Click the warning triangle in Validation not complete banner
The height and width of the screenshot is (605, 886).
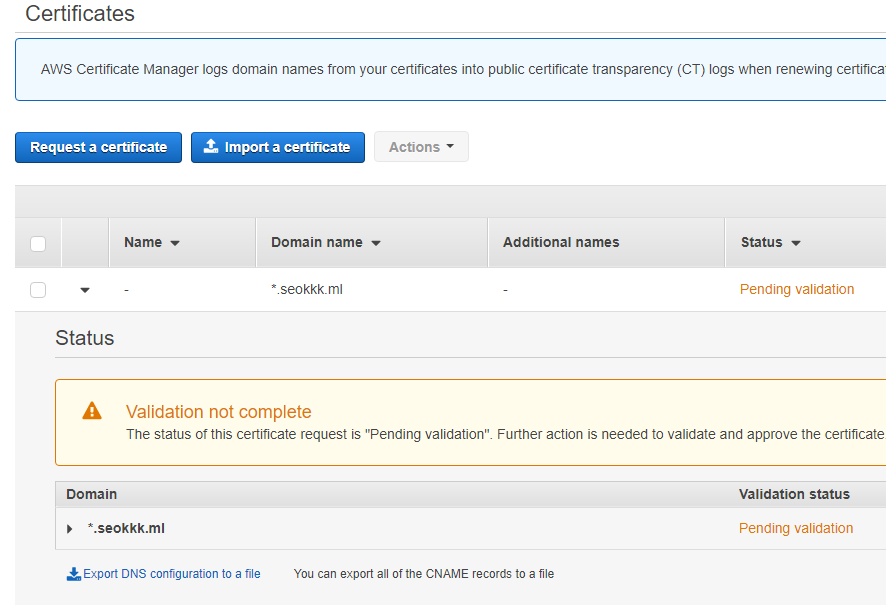click(x=92, y=410)
